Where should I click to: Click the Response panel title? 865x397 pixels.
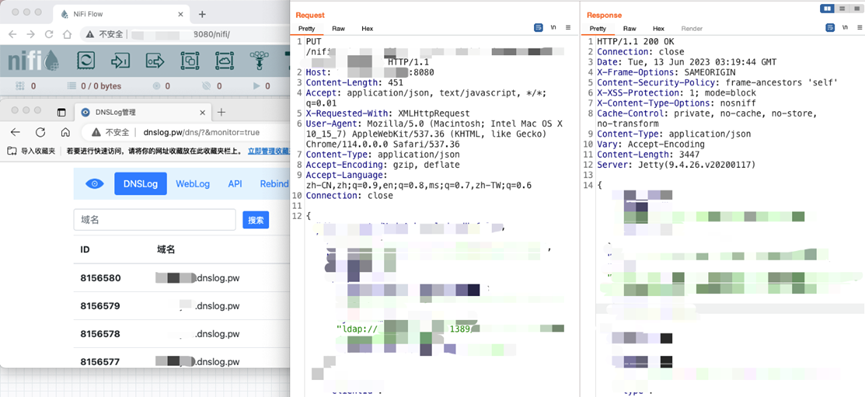[604, 15]
